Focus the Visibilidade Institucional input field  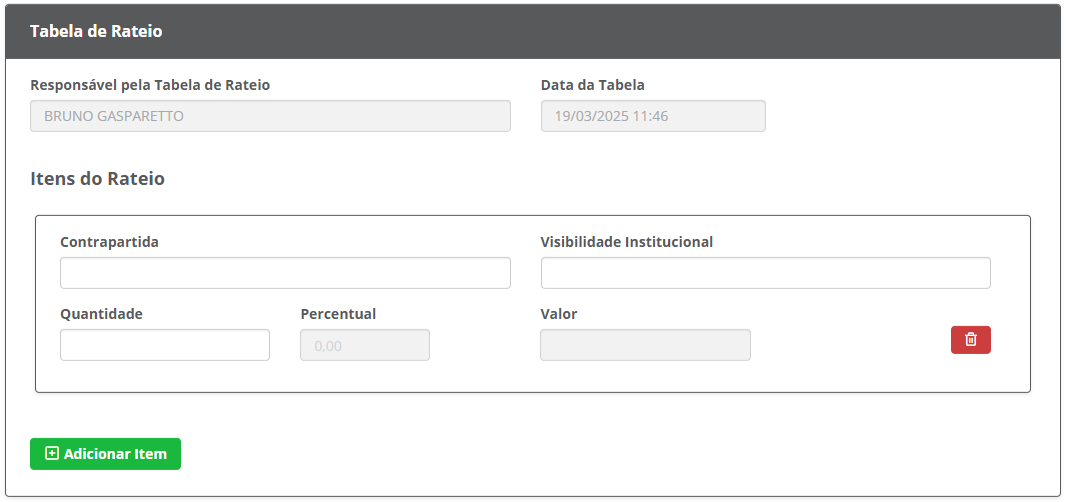(766, 273)
